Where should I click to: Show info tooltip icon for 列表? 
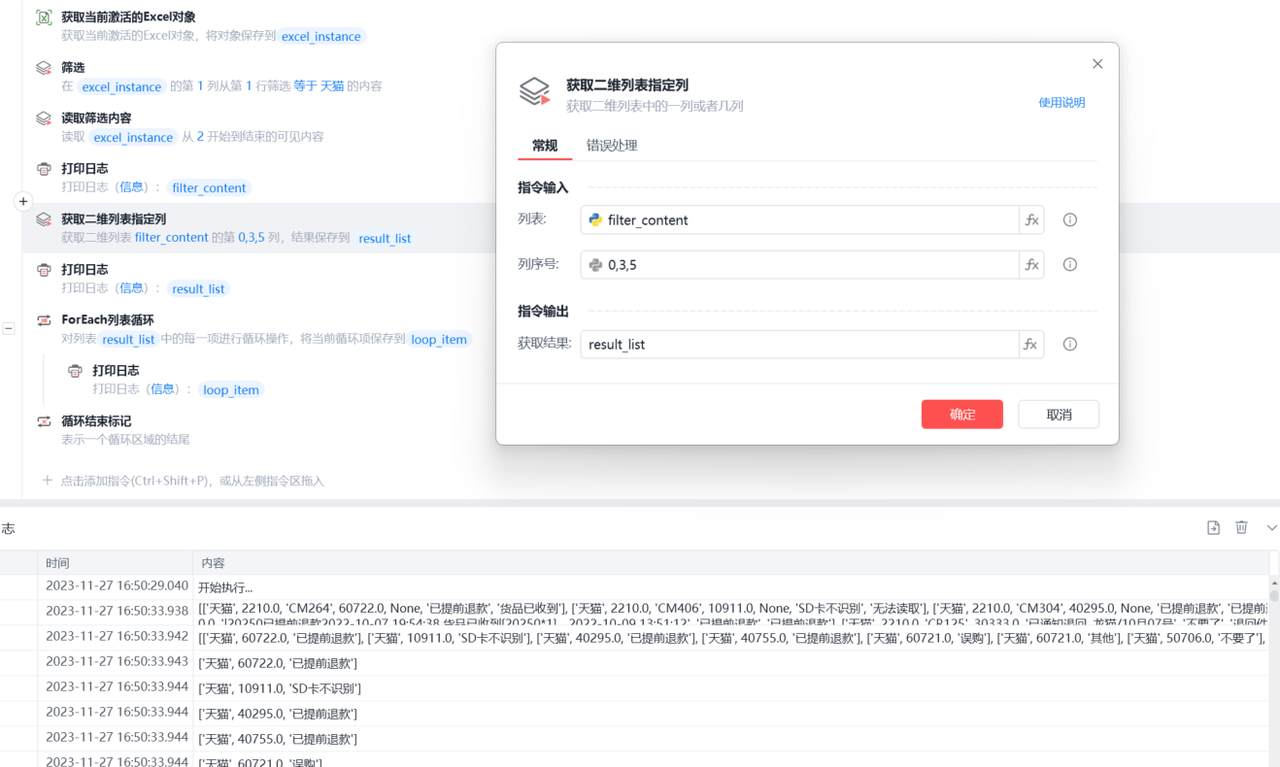1070,220
